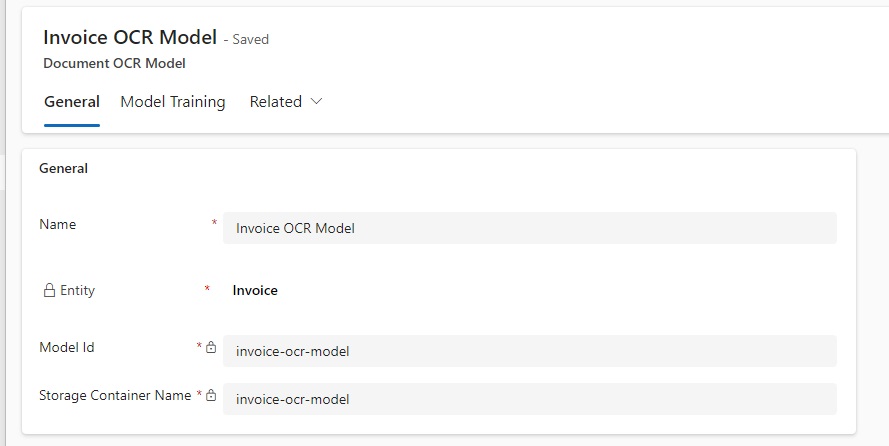
Task: Click the Name field label
Action: [57, 225]
